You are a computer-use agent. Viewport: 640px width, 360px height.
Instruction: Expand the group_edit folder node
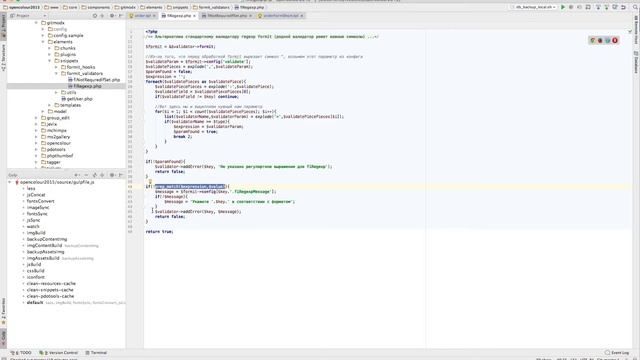(x=36, y=118)
